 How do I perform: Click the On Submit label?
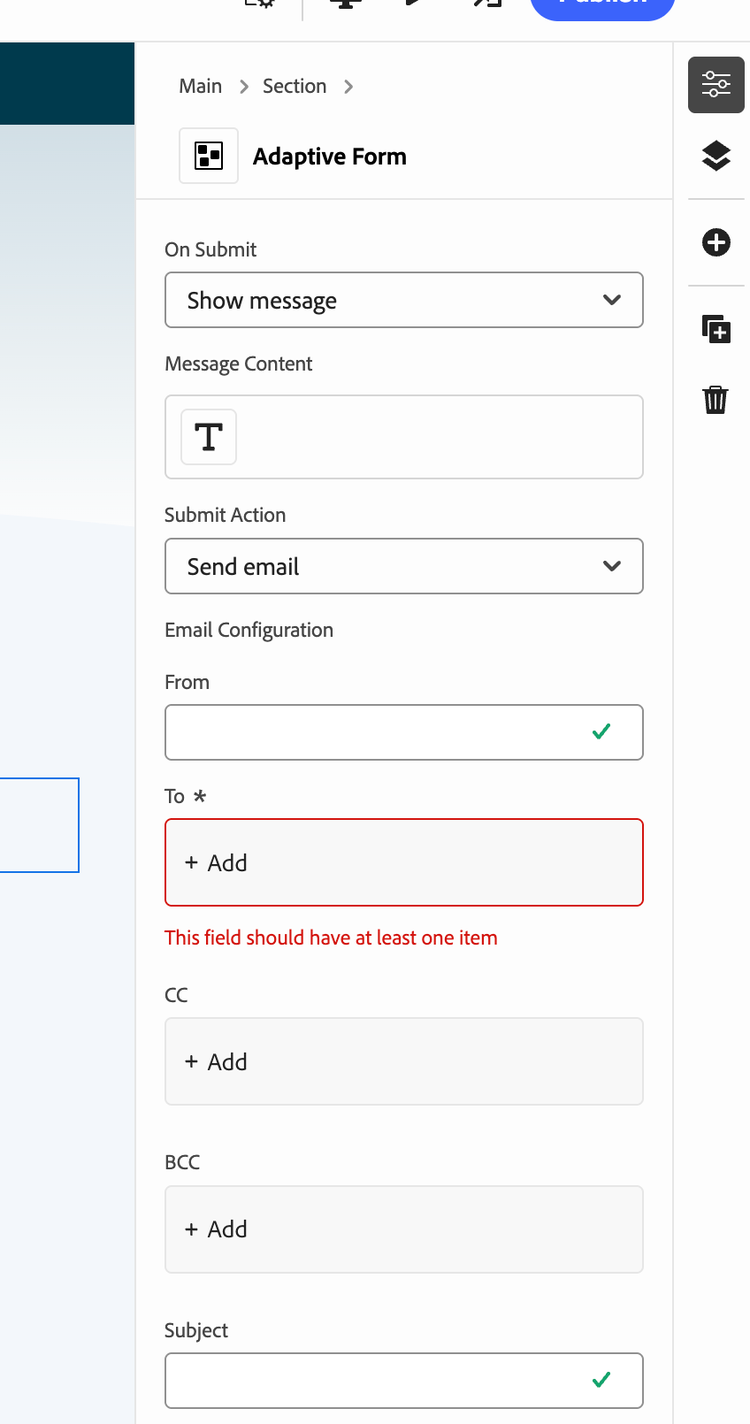(211, 250)
